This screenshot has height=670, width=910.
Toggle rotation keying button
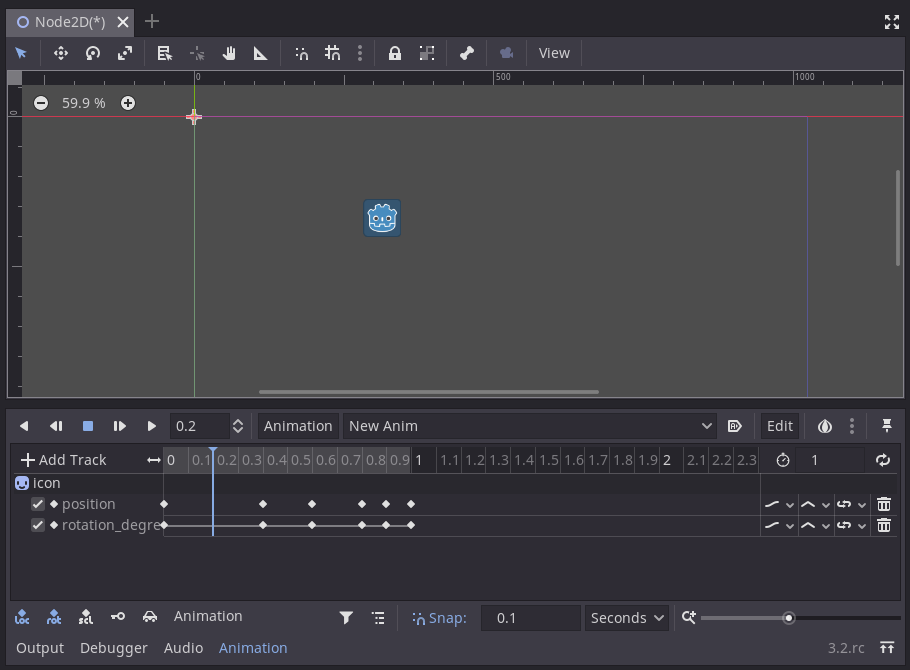[x=54, y=617]
